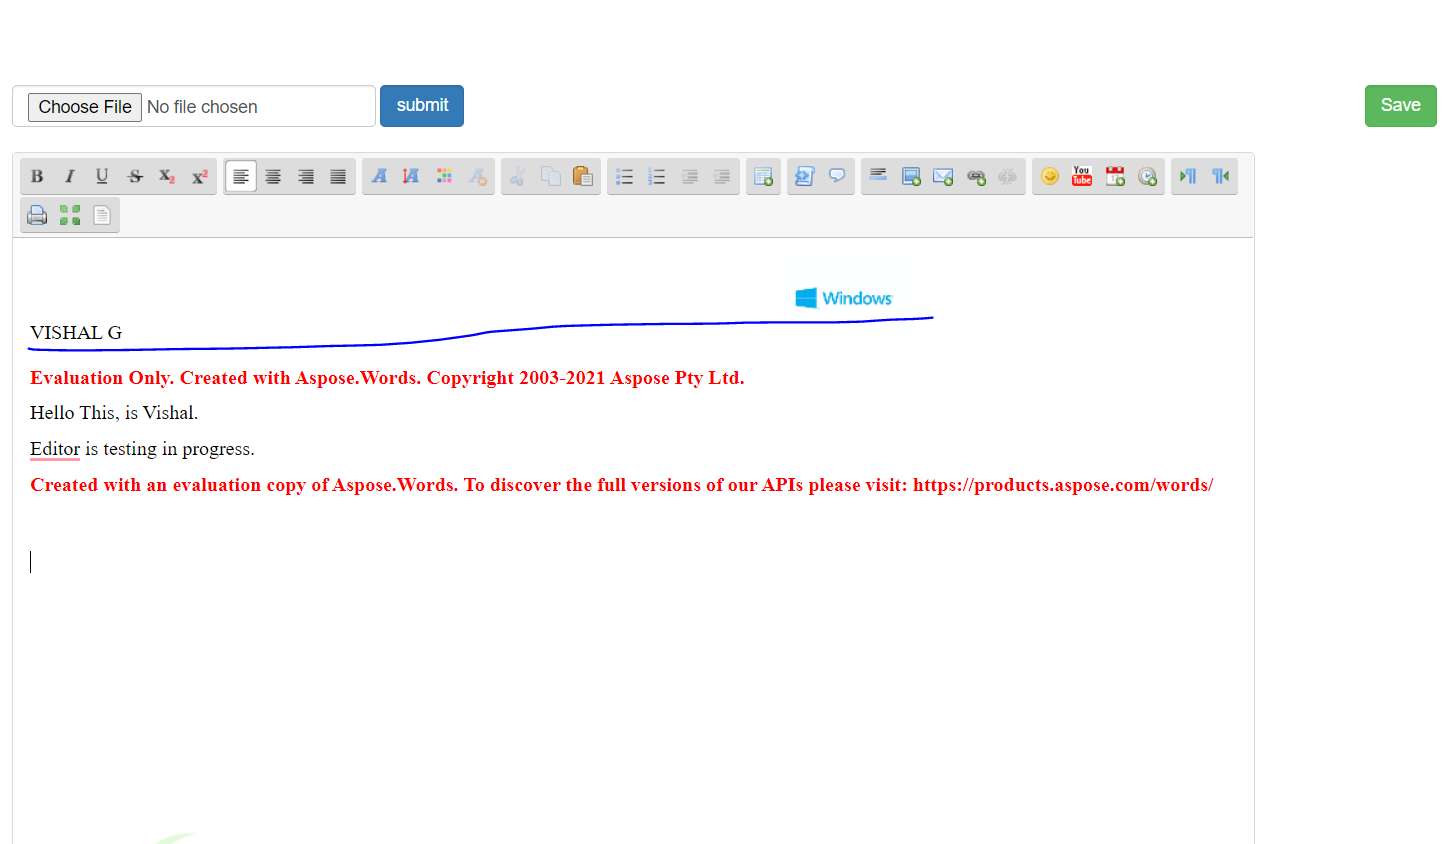
Task: Insert a YouTube video
Action: coord(1082,177)
